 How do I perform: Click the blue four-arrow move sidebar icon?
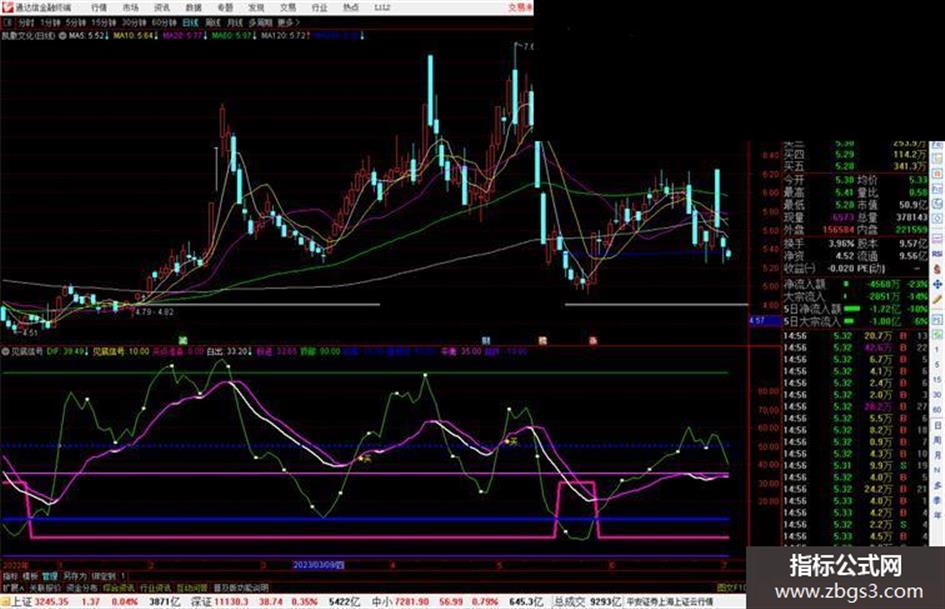[x=937, y=284]
